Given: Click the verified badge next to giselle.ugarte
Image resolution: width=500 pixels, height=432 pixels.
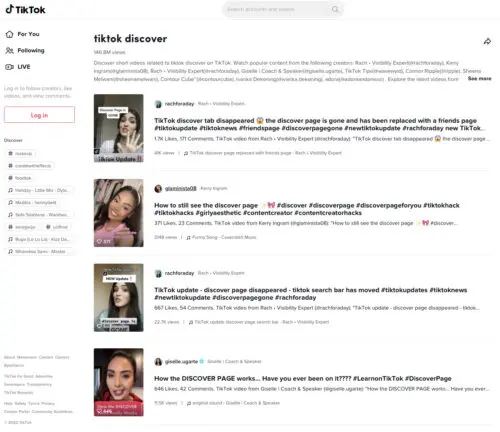Looking at the screenshot, I should click(202, 361).
